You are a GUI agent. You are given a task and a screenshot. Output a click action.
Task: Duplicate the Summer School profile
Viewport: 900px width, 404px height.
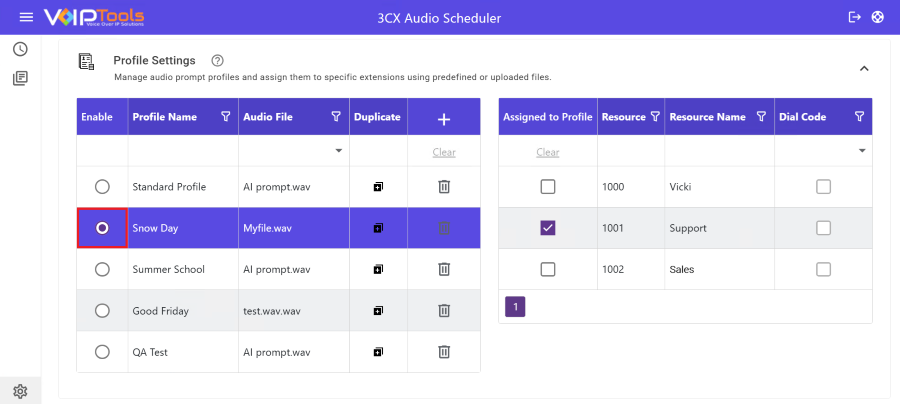(x=378, y=269)
